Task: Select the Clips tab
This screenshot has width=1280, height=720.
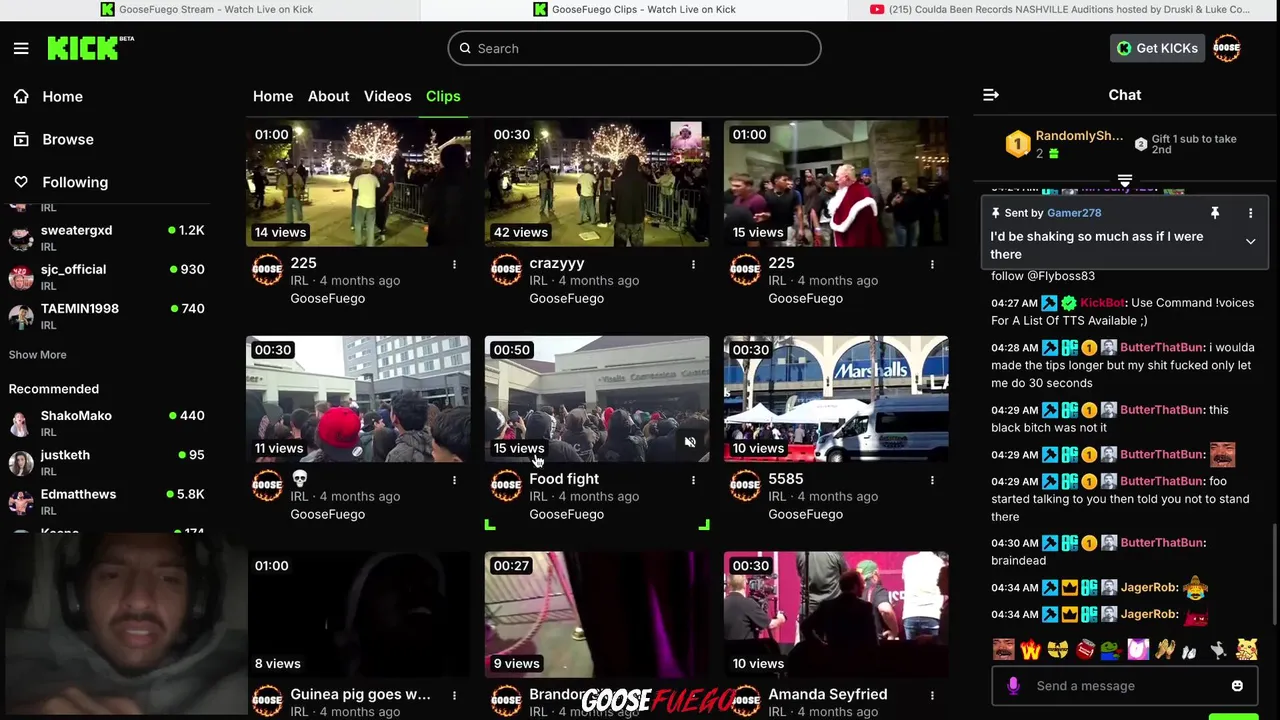Action: [443, 96]
